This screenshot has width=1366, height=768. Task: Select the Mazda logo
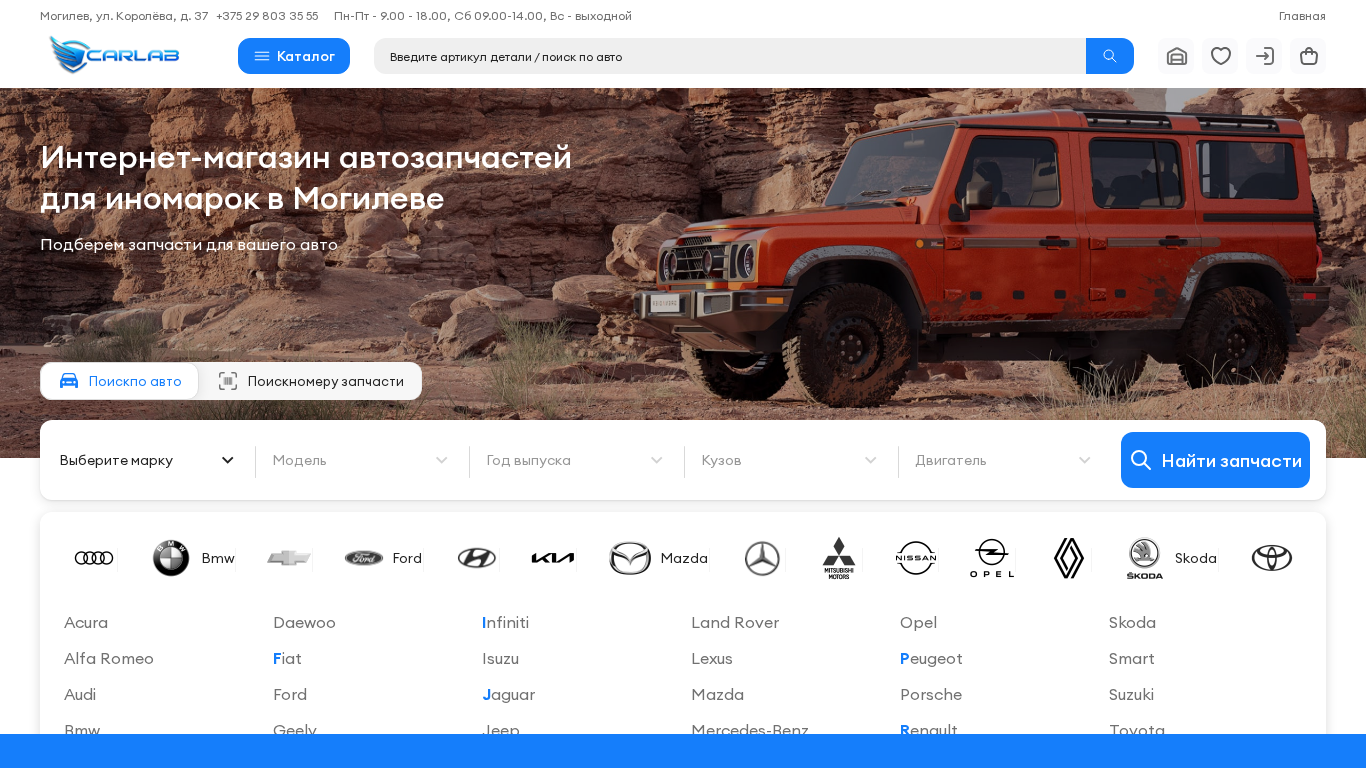pyautogui.click(x=630, y=558)
